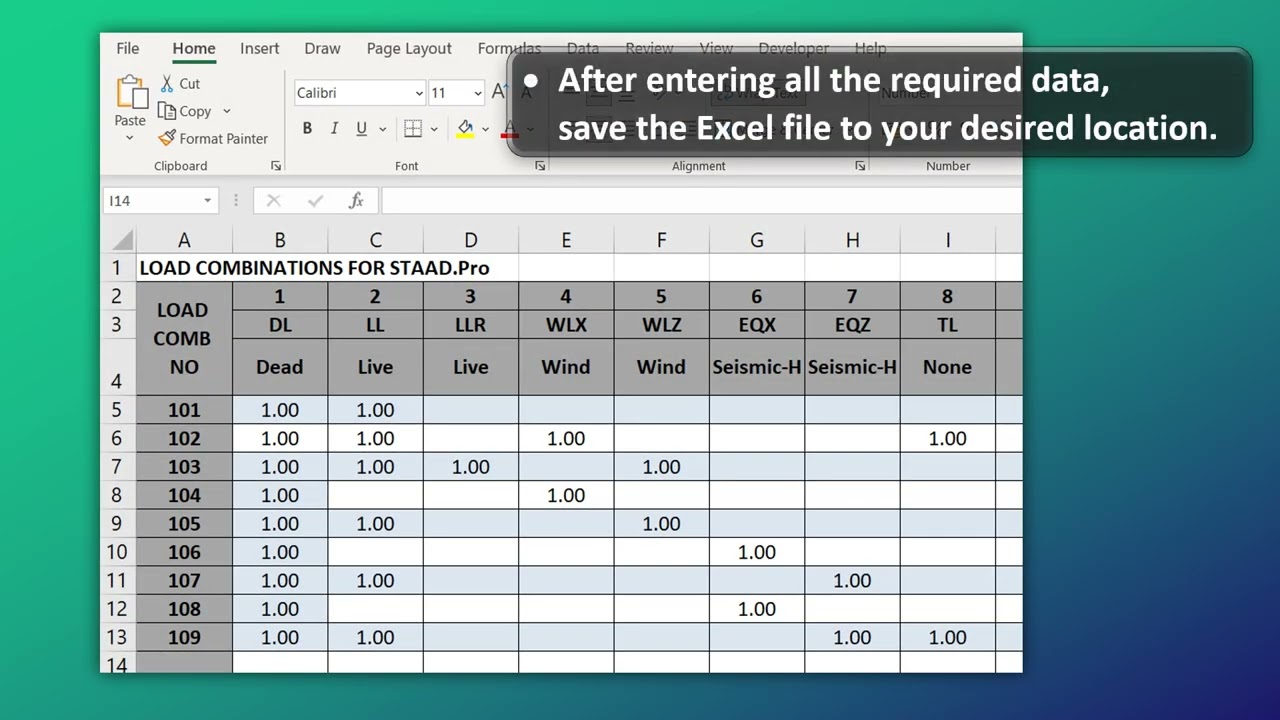This screenshot has height=720, width=1280.
Task: Click the Paste clipboard icon
Action: pos(132,92)
